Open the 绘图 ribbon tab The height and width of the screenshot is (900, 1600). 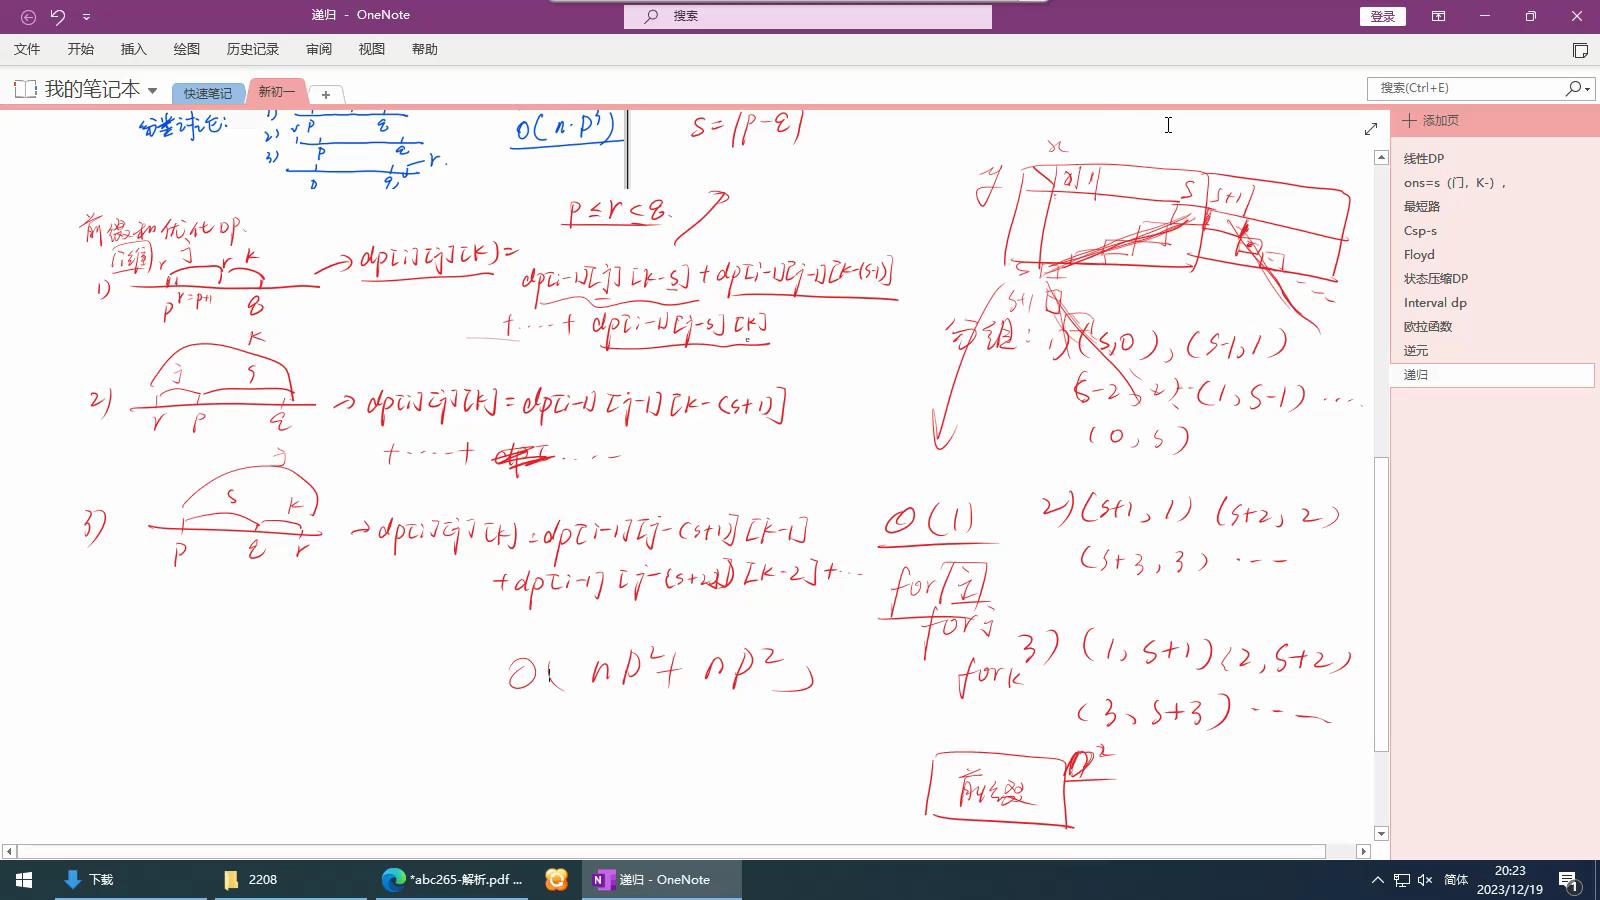[186, 49]
